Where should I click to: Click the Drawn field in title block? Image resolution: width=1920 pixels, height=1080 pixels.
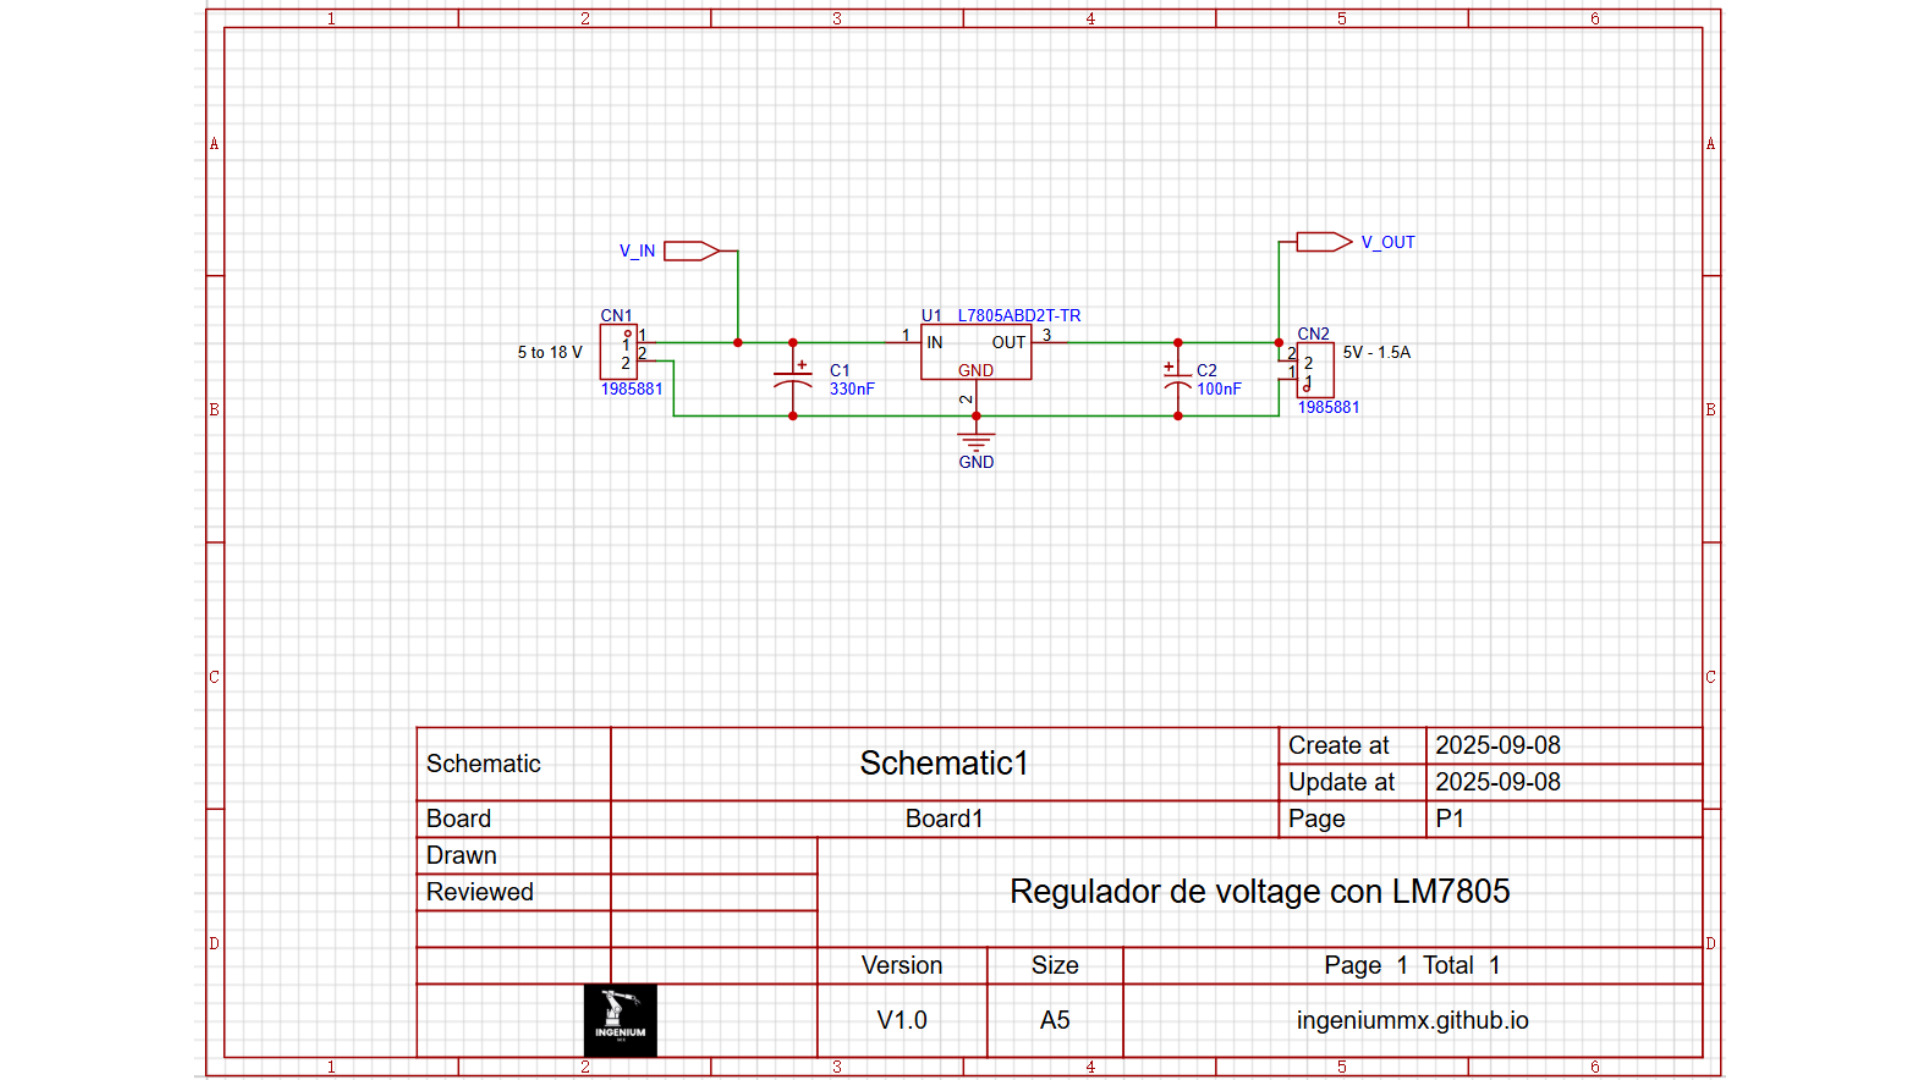click(x=460, y=855)
